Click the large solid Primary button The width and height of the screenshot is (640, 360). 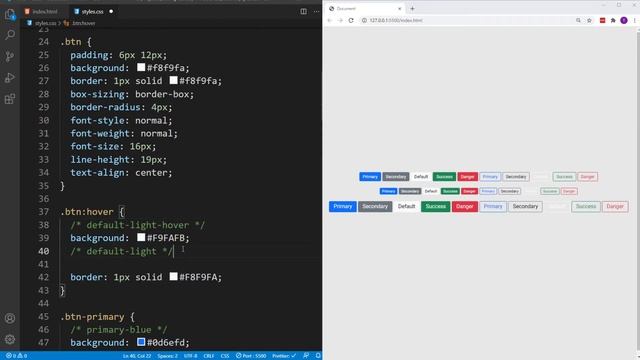coord(342,207)
